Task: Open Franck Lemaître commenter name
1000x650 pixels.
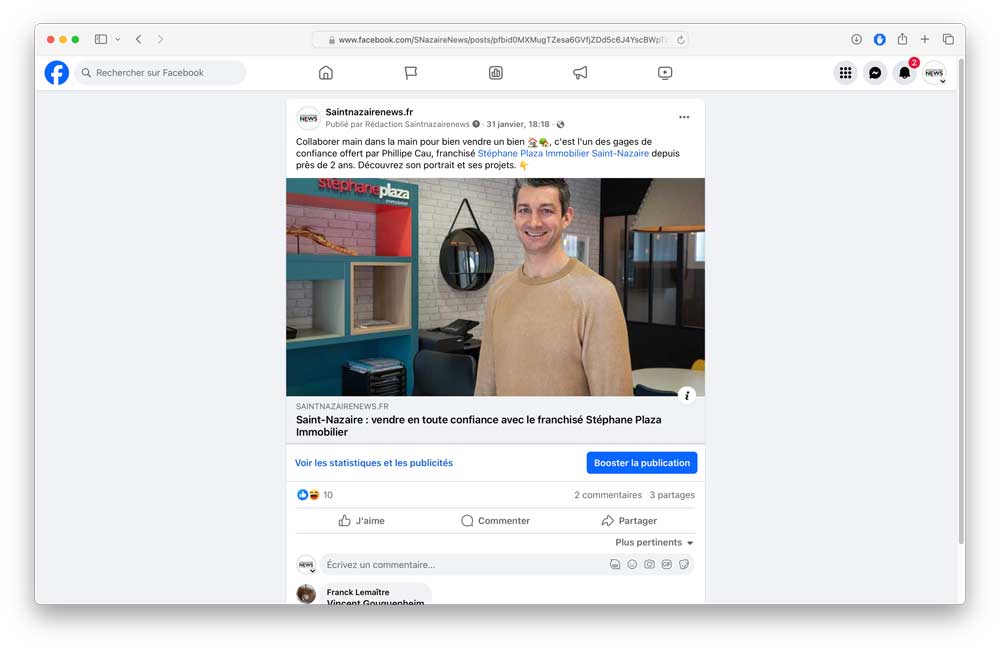Action: click(358, 592)
